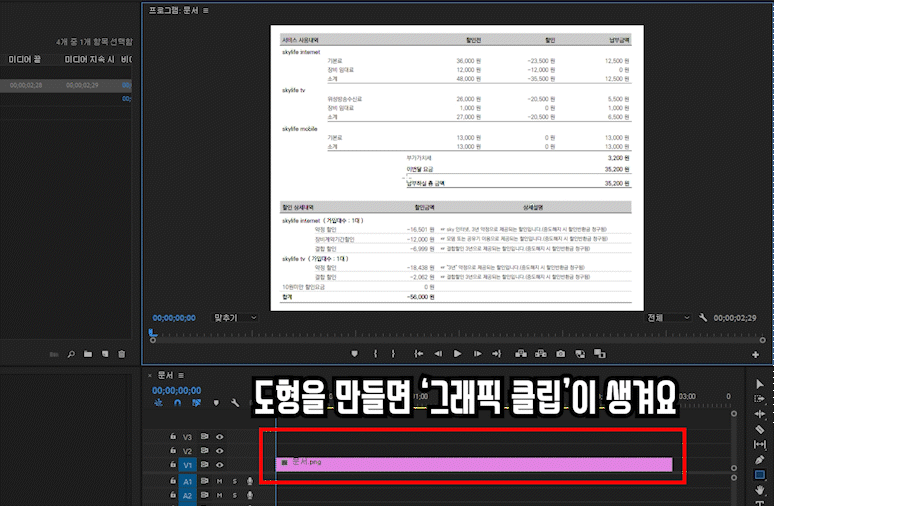Select the Pen tool

click(x=759, y=460)
